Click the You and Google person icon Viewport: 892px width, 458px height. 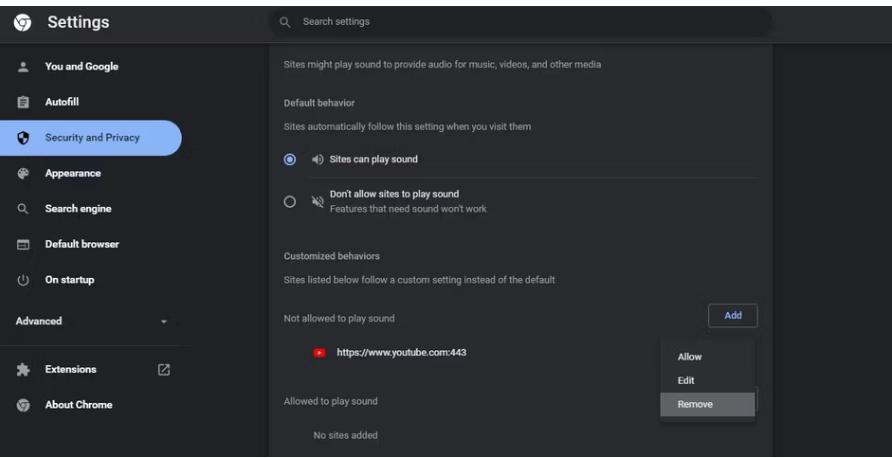click(23, 67)
